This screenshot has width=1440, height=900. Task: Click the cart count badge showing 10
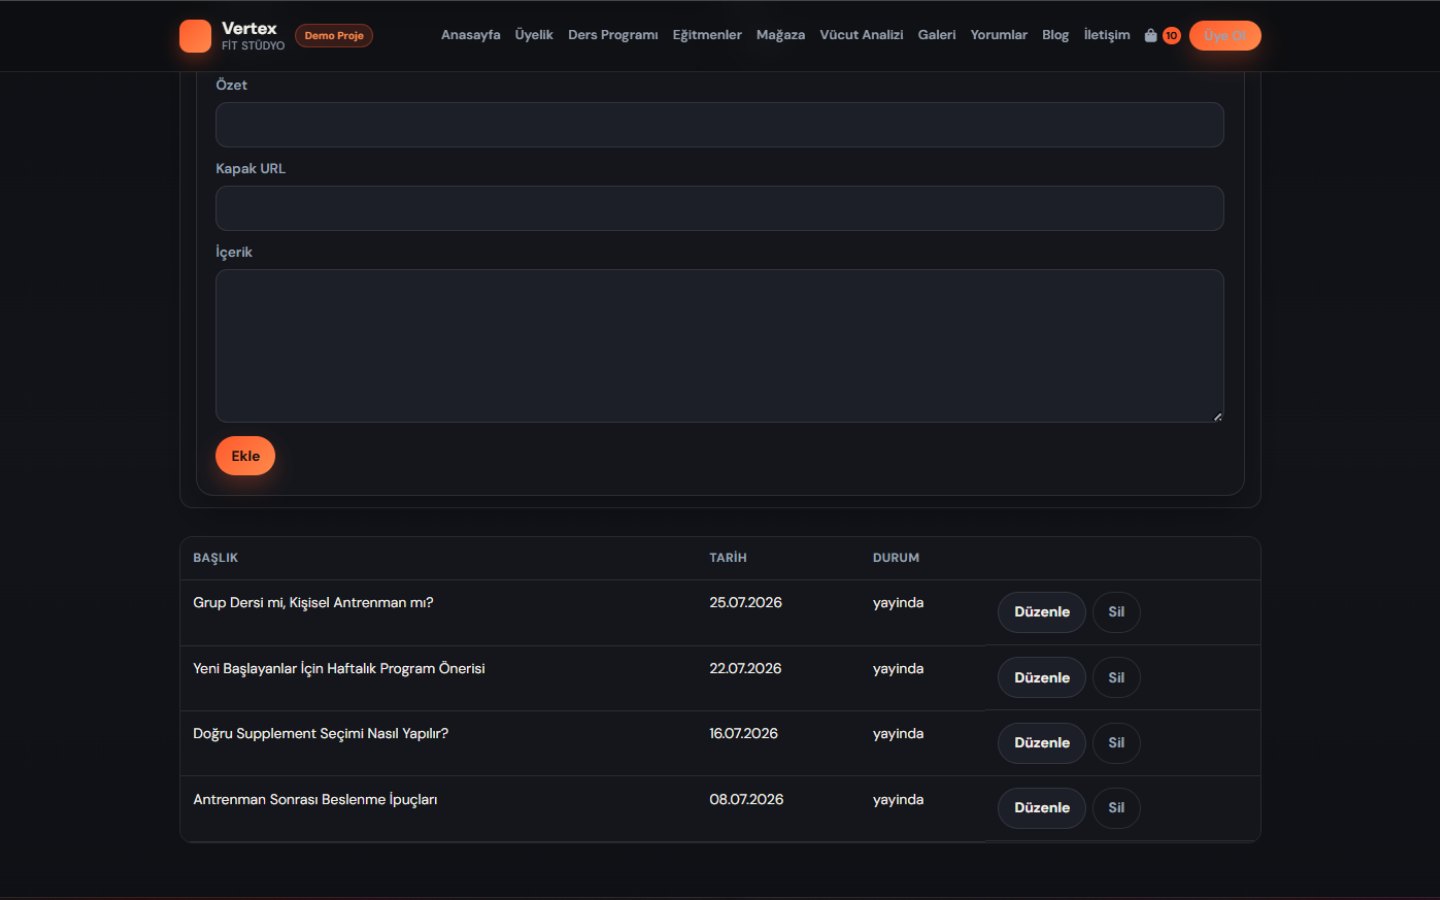coord(1171,35)
